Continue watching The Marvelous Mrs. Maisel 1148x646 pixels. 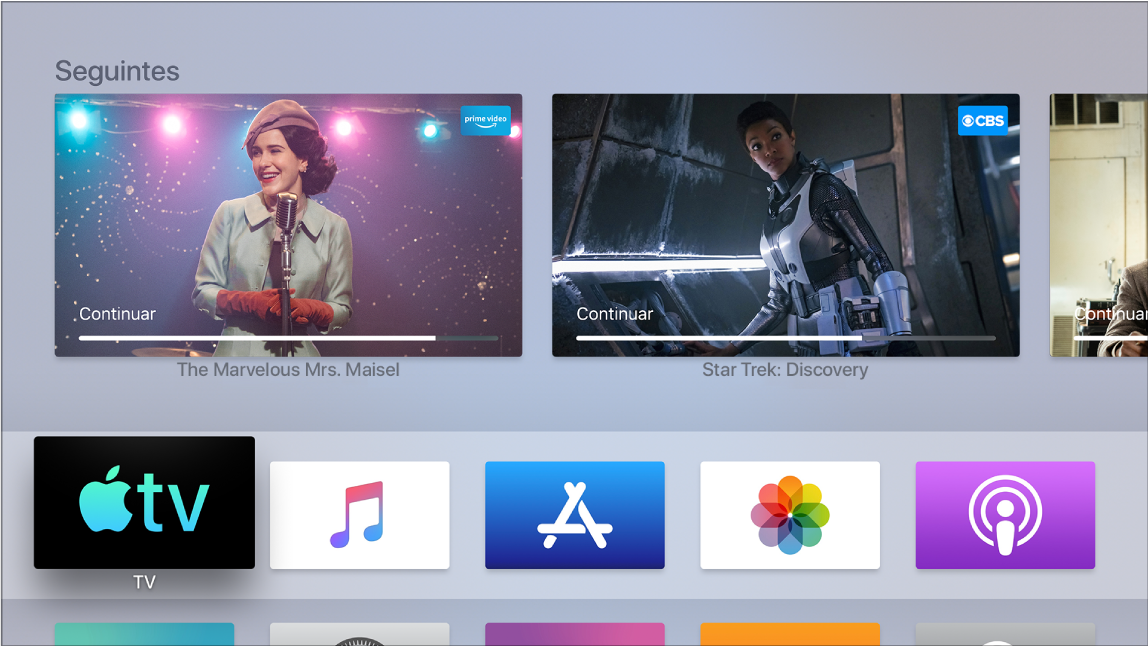pyautogui.click(x=288, y=225)
